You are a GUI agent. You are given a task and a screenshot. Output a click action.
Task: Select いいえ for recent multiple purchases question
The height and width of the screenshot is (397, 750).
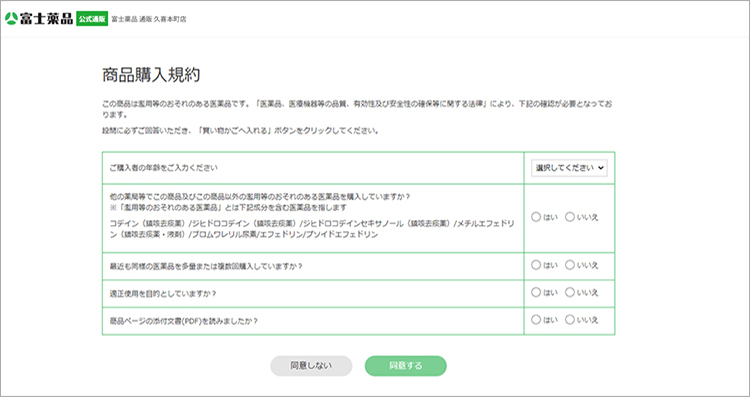(x=570, y=265)
